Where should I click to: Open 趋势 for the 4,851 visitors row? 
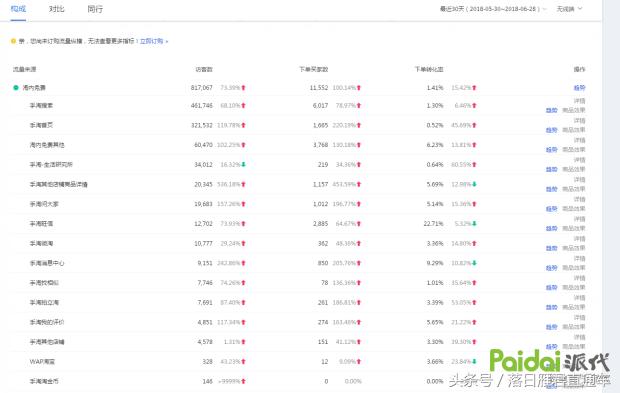552,327
